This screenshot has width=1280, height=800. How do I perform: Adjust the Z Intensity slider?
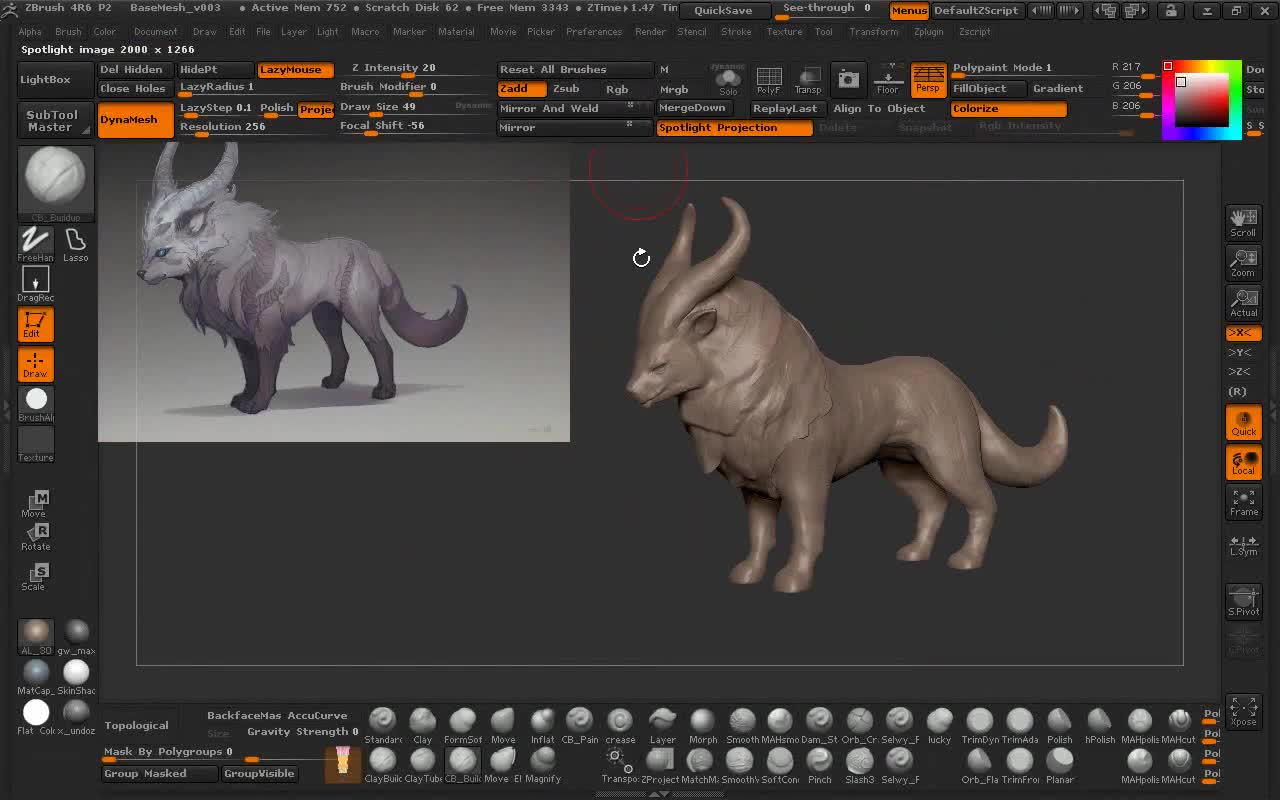click(x=414, y=69)
